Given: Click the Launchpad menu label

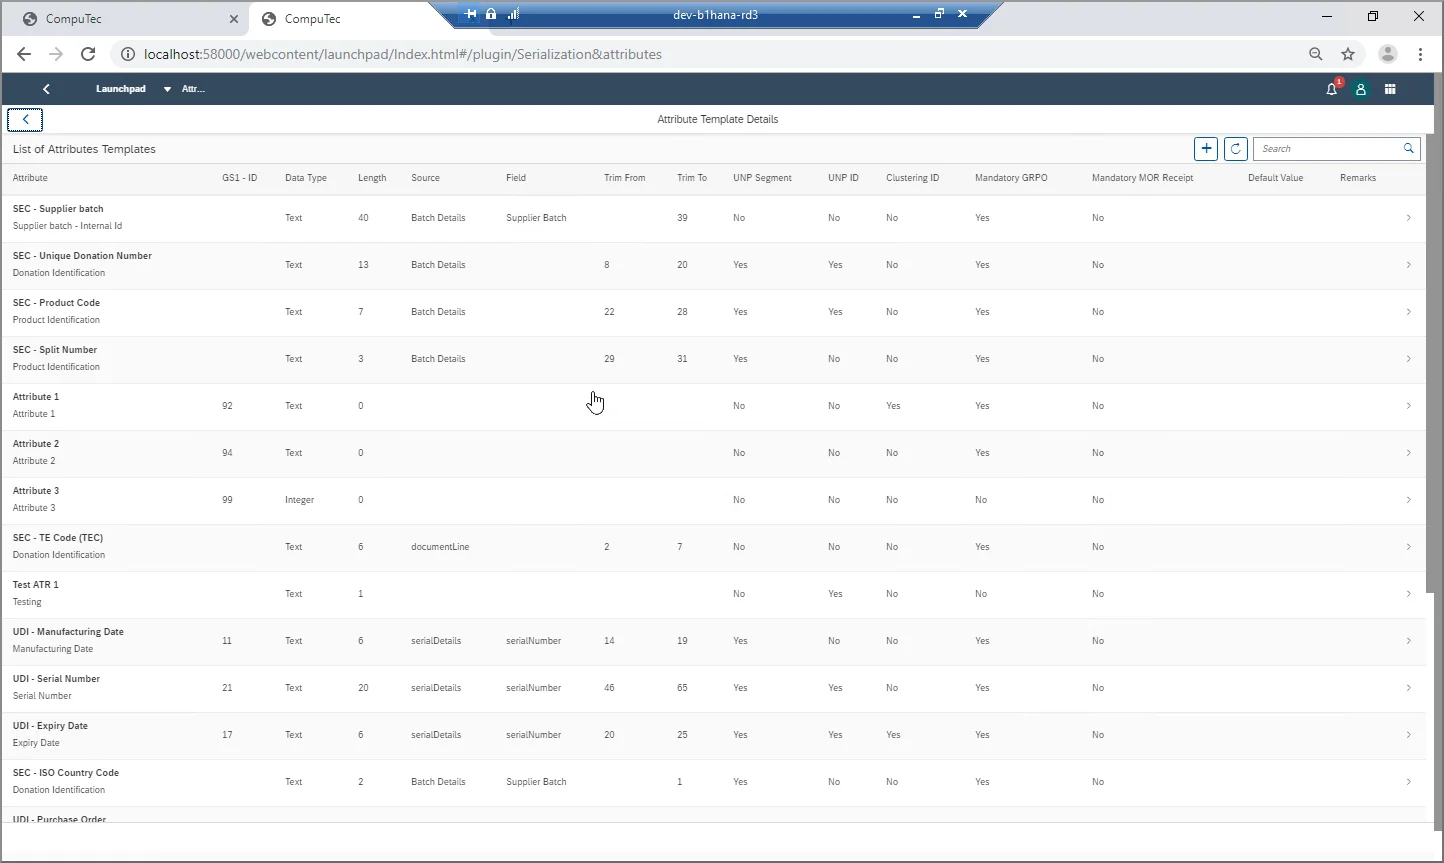Looking at the screenshot, I should coord(121,89).
